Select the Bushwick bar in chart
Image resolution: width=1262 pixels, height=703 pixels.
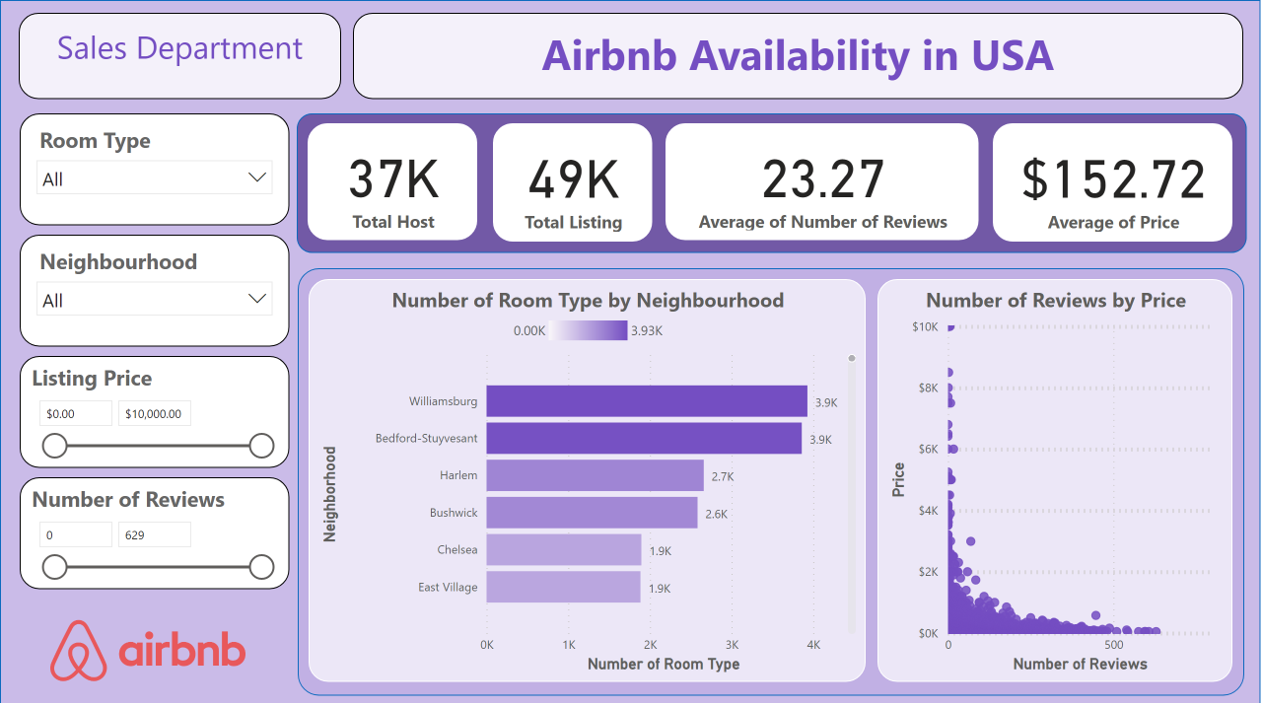coord(592,512)
